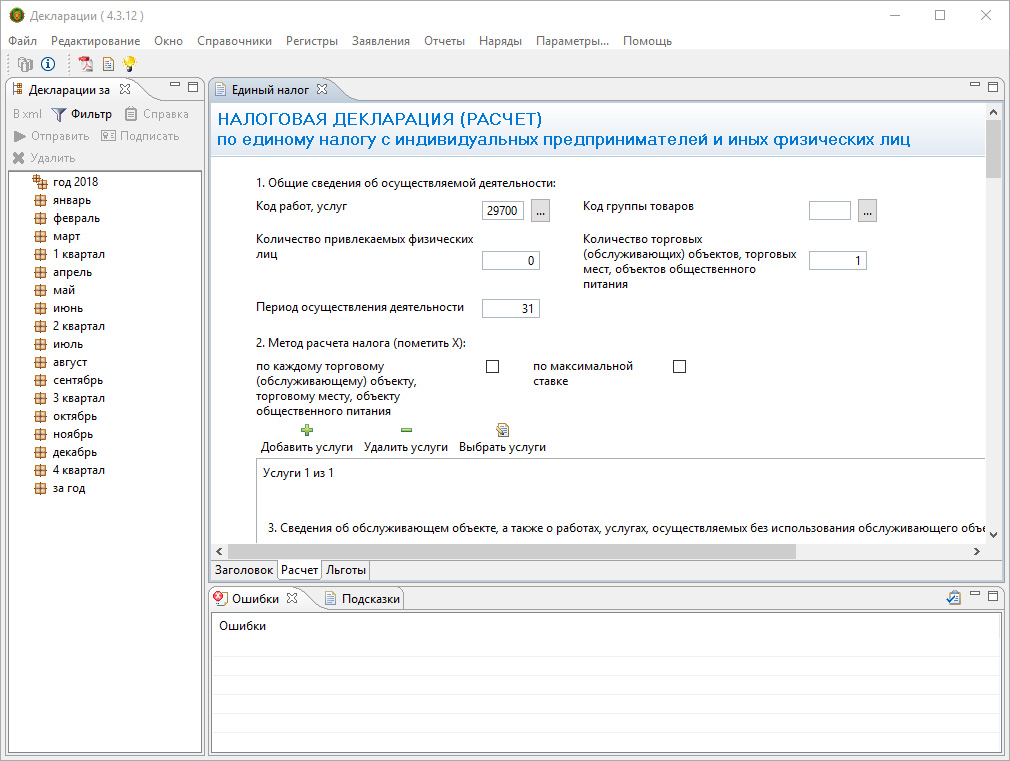
Task: Click the minus Удалить услуги icon
Action: pos(406,430)
